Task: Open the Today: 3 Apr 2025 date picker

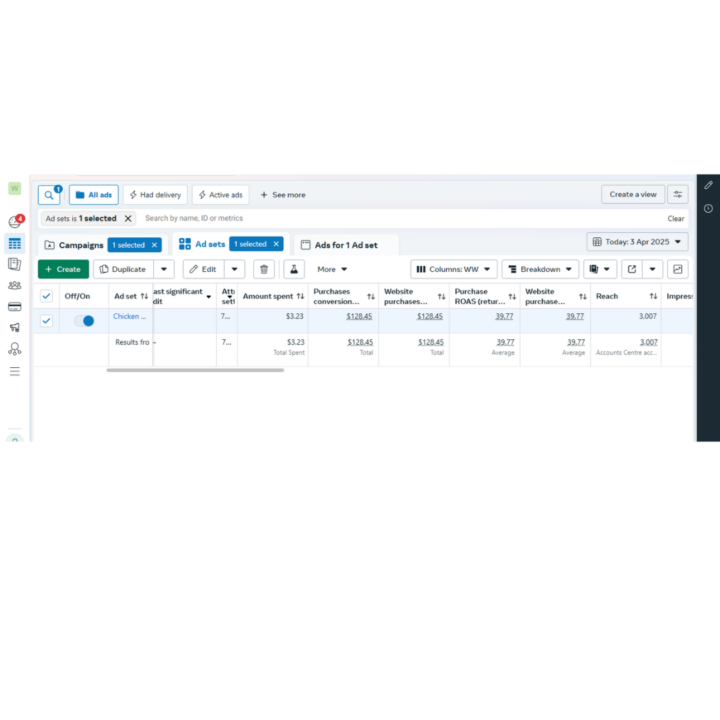Action: click(x=637, y=242)
